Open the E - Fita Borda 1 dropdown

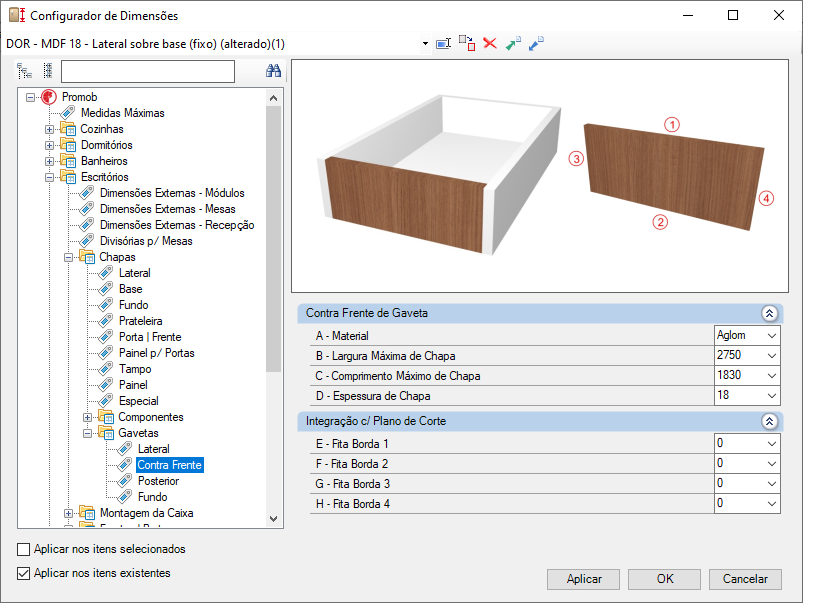coord(772,444)
